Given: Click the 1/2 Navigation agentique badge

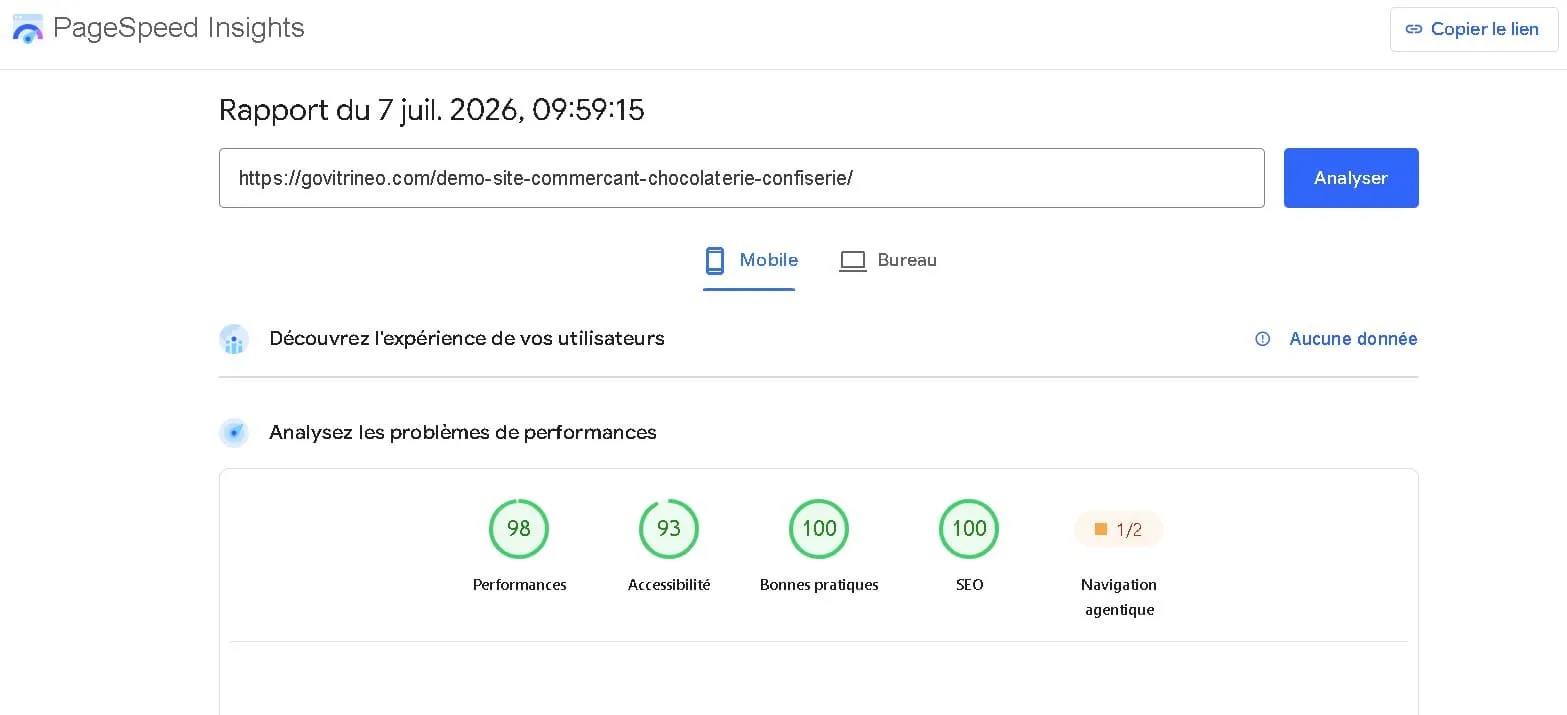Looking at the screenshot, I should click(1119, 529).
